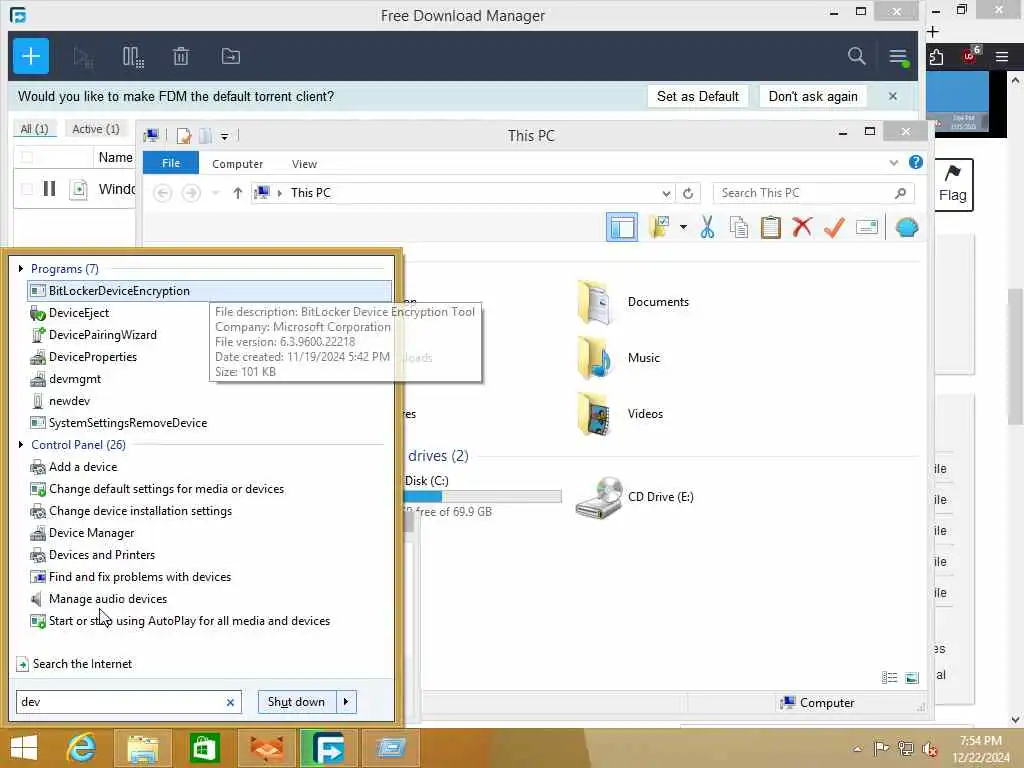Click FDM pause all downloads icon
Screen dimensions: 1024x768
point(133,57)
